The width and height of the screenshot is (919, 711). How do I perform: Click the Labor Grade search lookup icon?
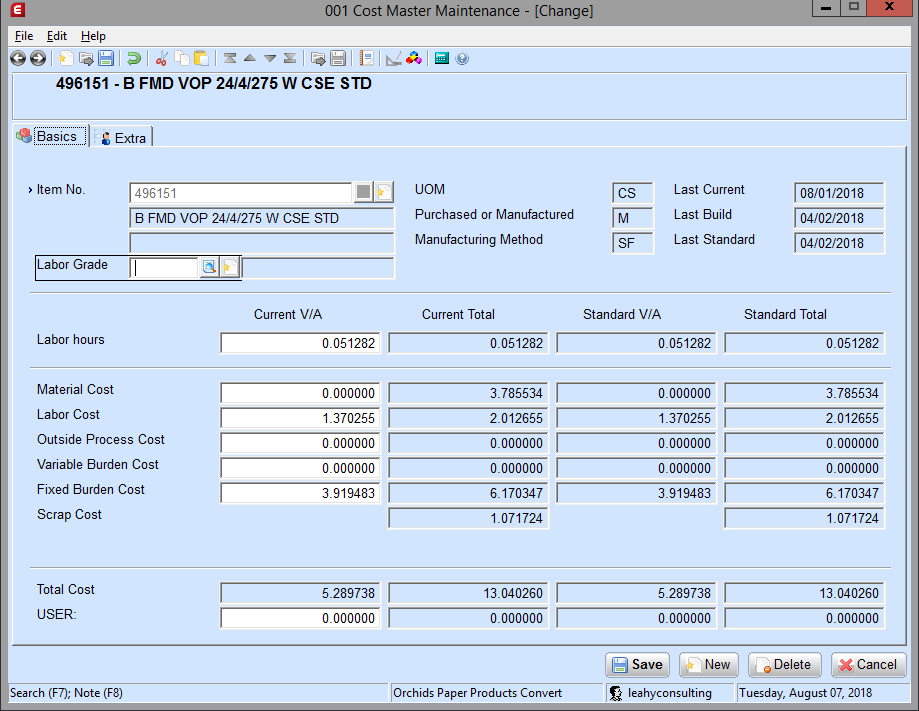(209, 267)
